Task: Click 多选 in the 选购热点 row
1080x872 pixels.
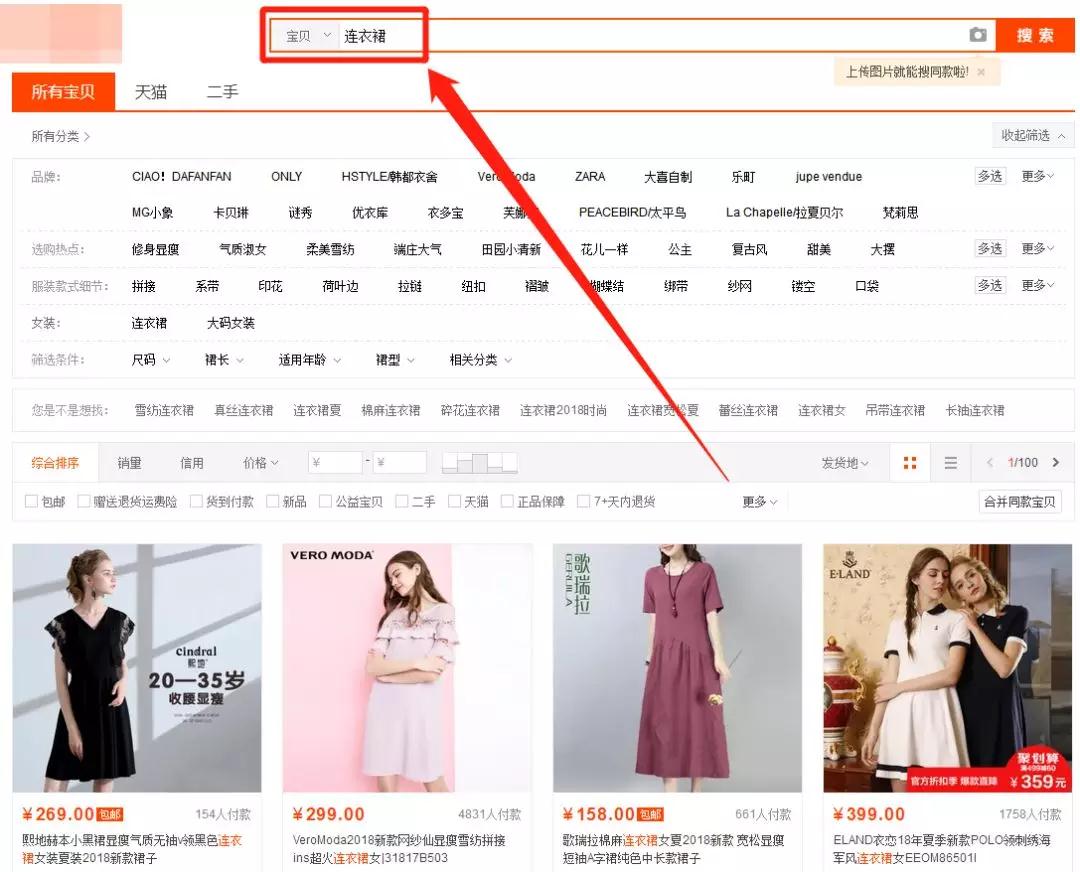Action: point(990,249)
